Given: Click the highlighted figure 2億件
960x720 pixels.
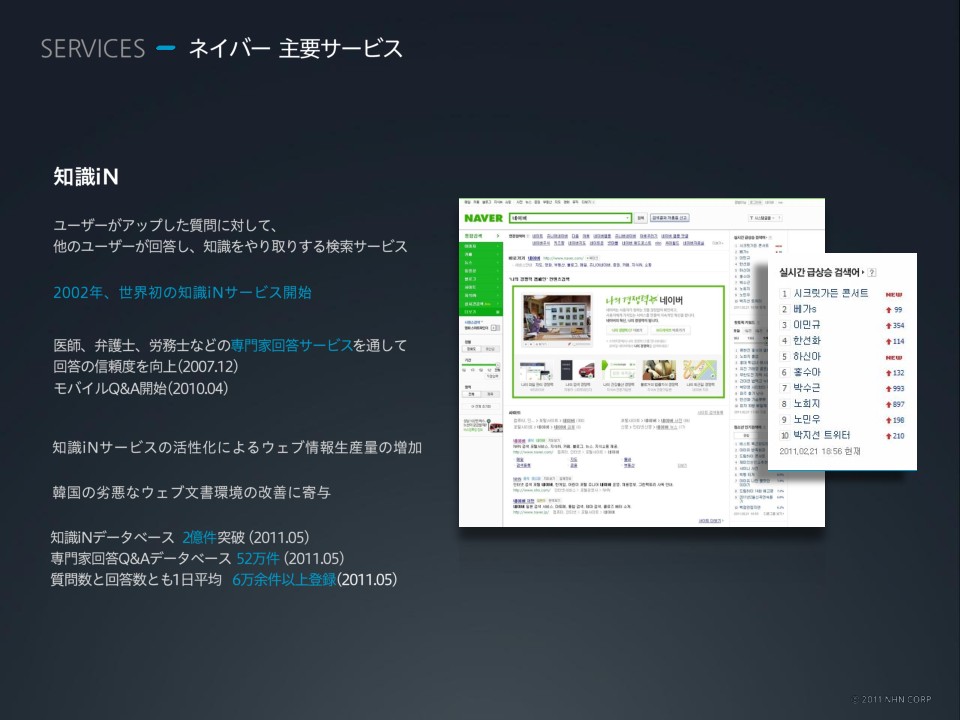Looking at the screenshot, I should tap(200, 538).
